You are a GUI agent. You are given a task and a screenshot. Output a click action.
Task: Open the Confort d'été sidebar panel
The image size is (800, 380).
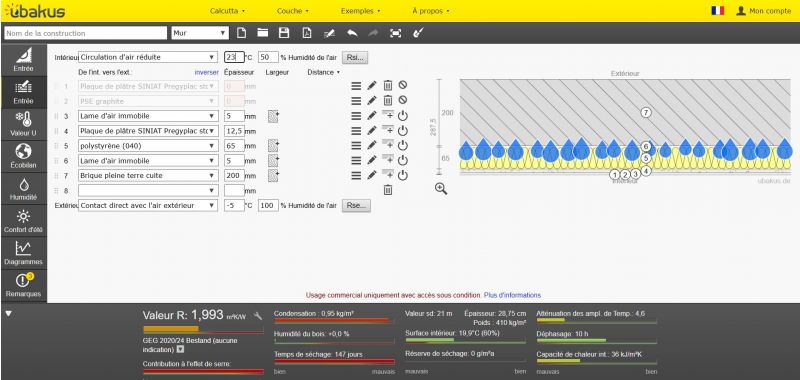[x=23, y=221]
